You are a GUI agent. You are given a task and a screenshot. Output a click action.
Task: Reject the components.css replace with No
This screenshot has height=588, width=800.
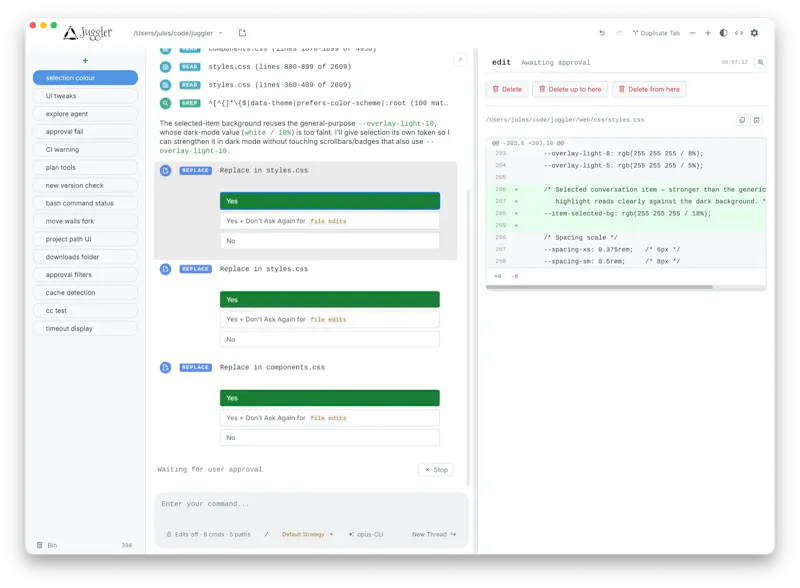(330, 438)
